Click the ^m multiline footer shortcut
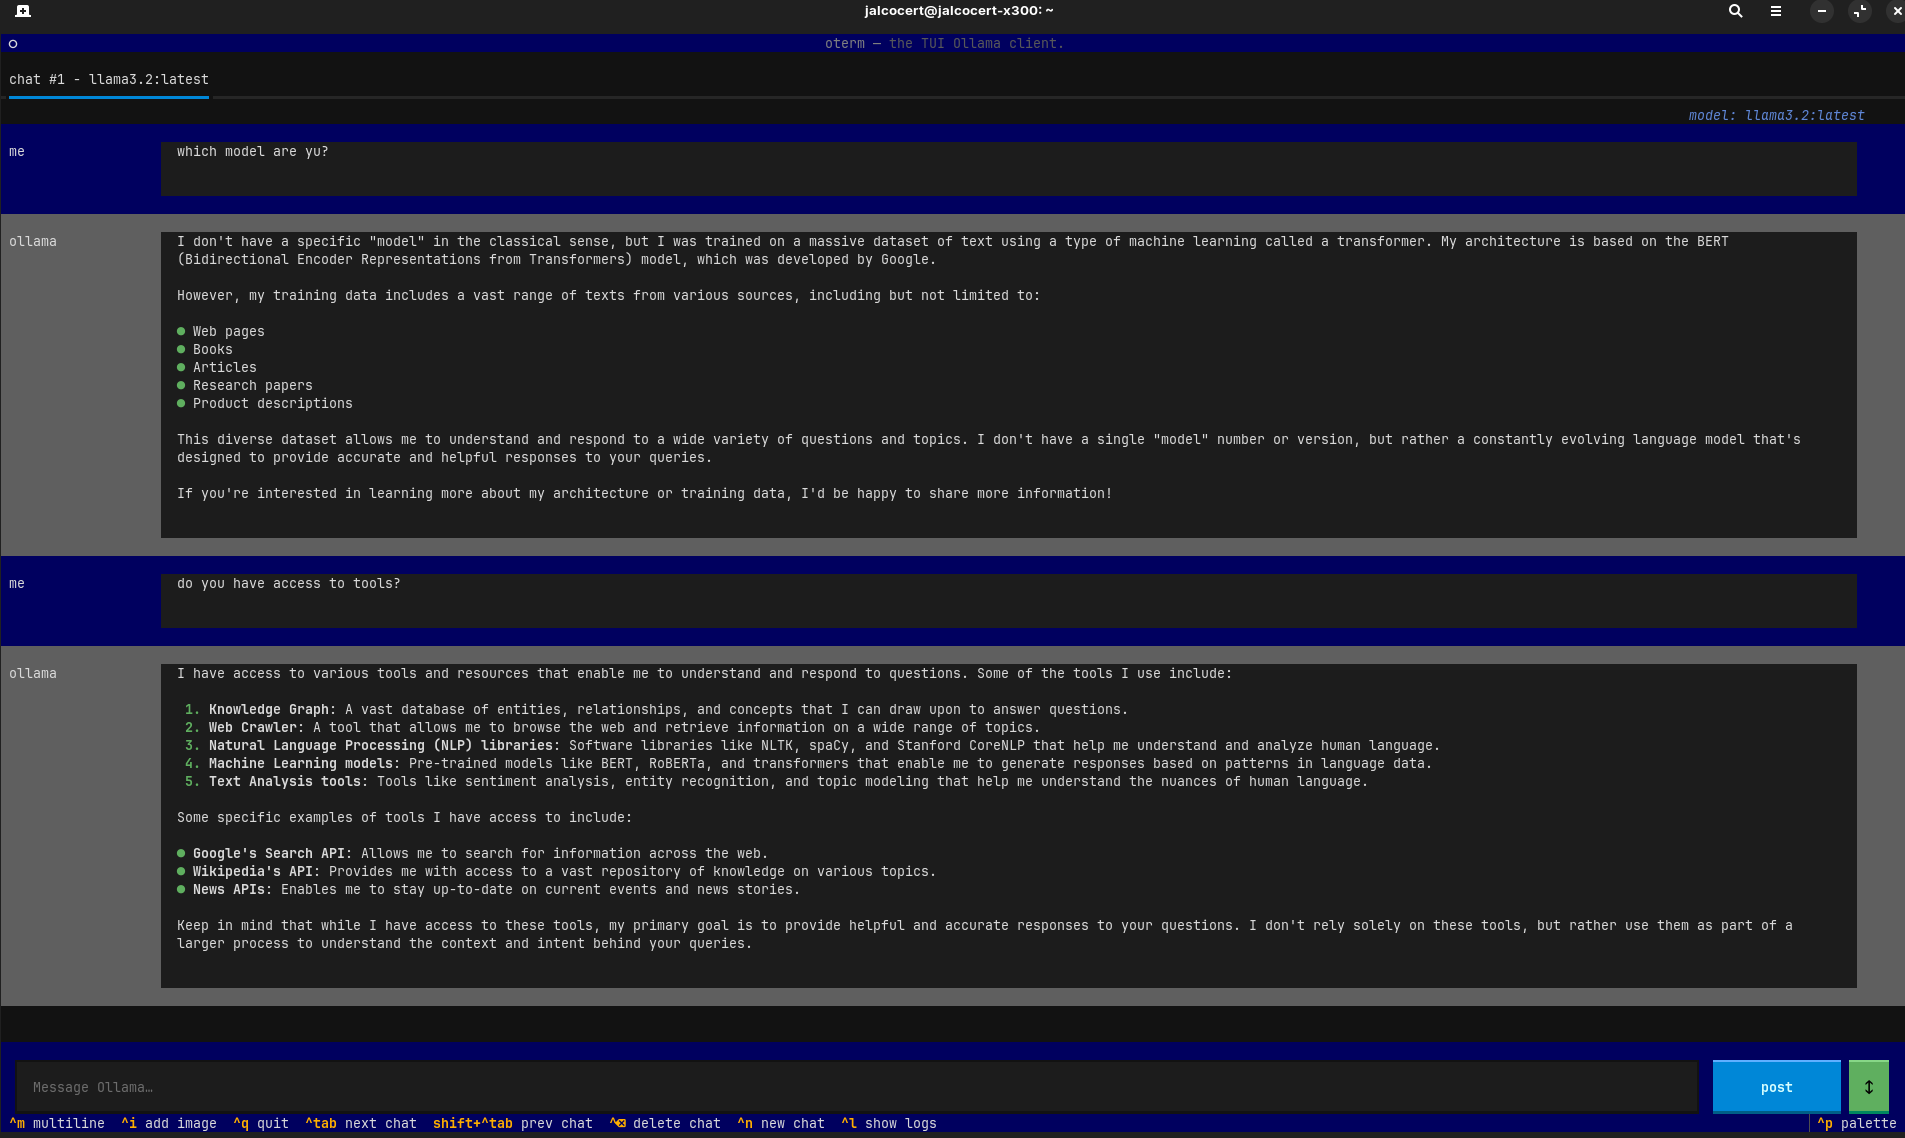Screen dimensions: 1905x1138 click(x=57, y=1124)
